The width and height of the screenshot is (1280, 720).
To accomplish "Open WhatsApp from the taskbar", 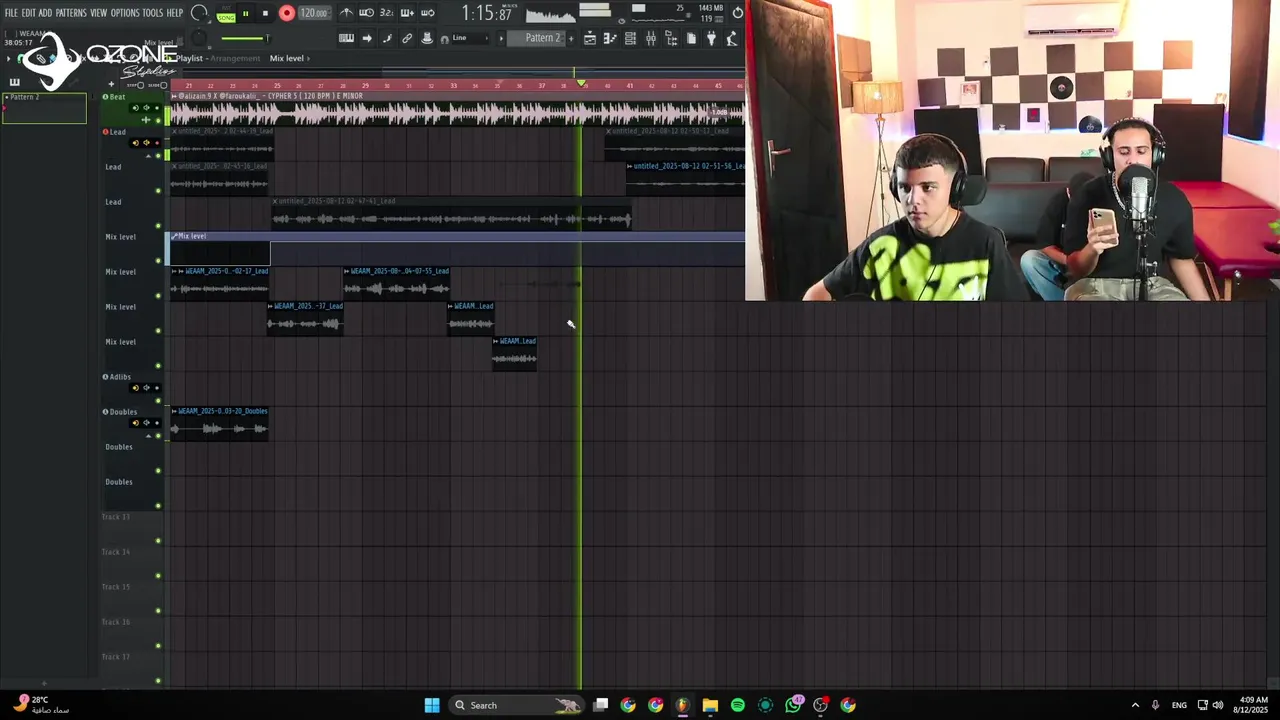I will pos(794,705).
